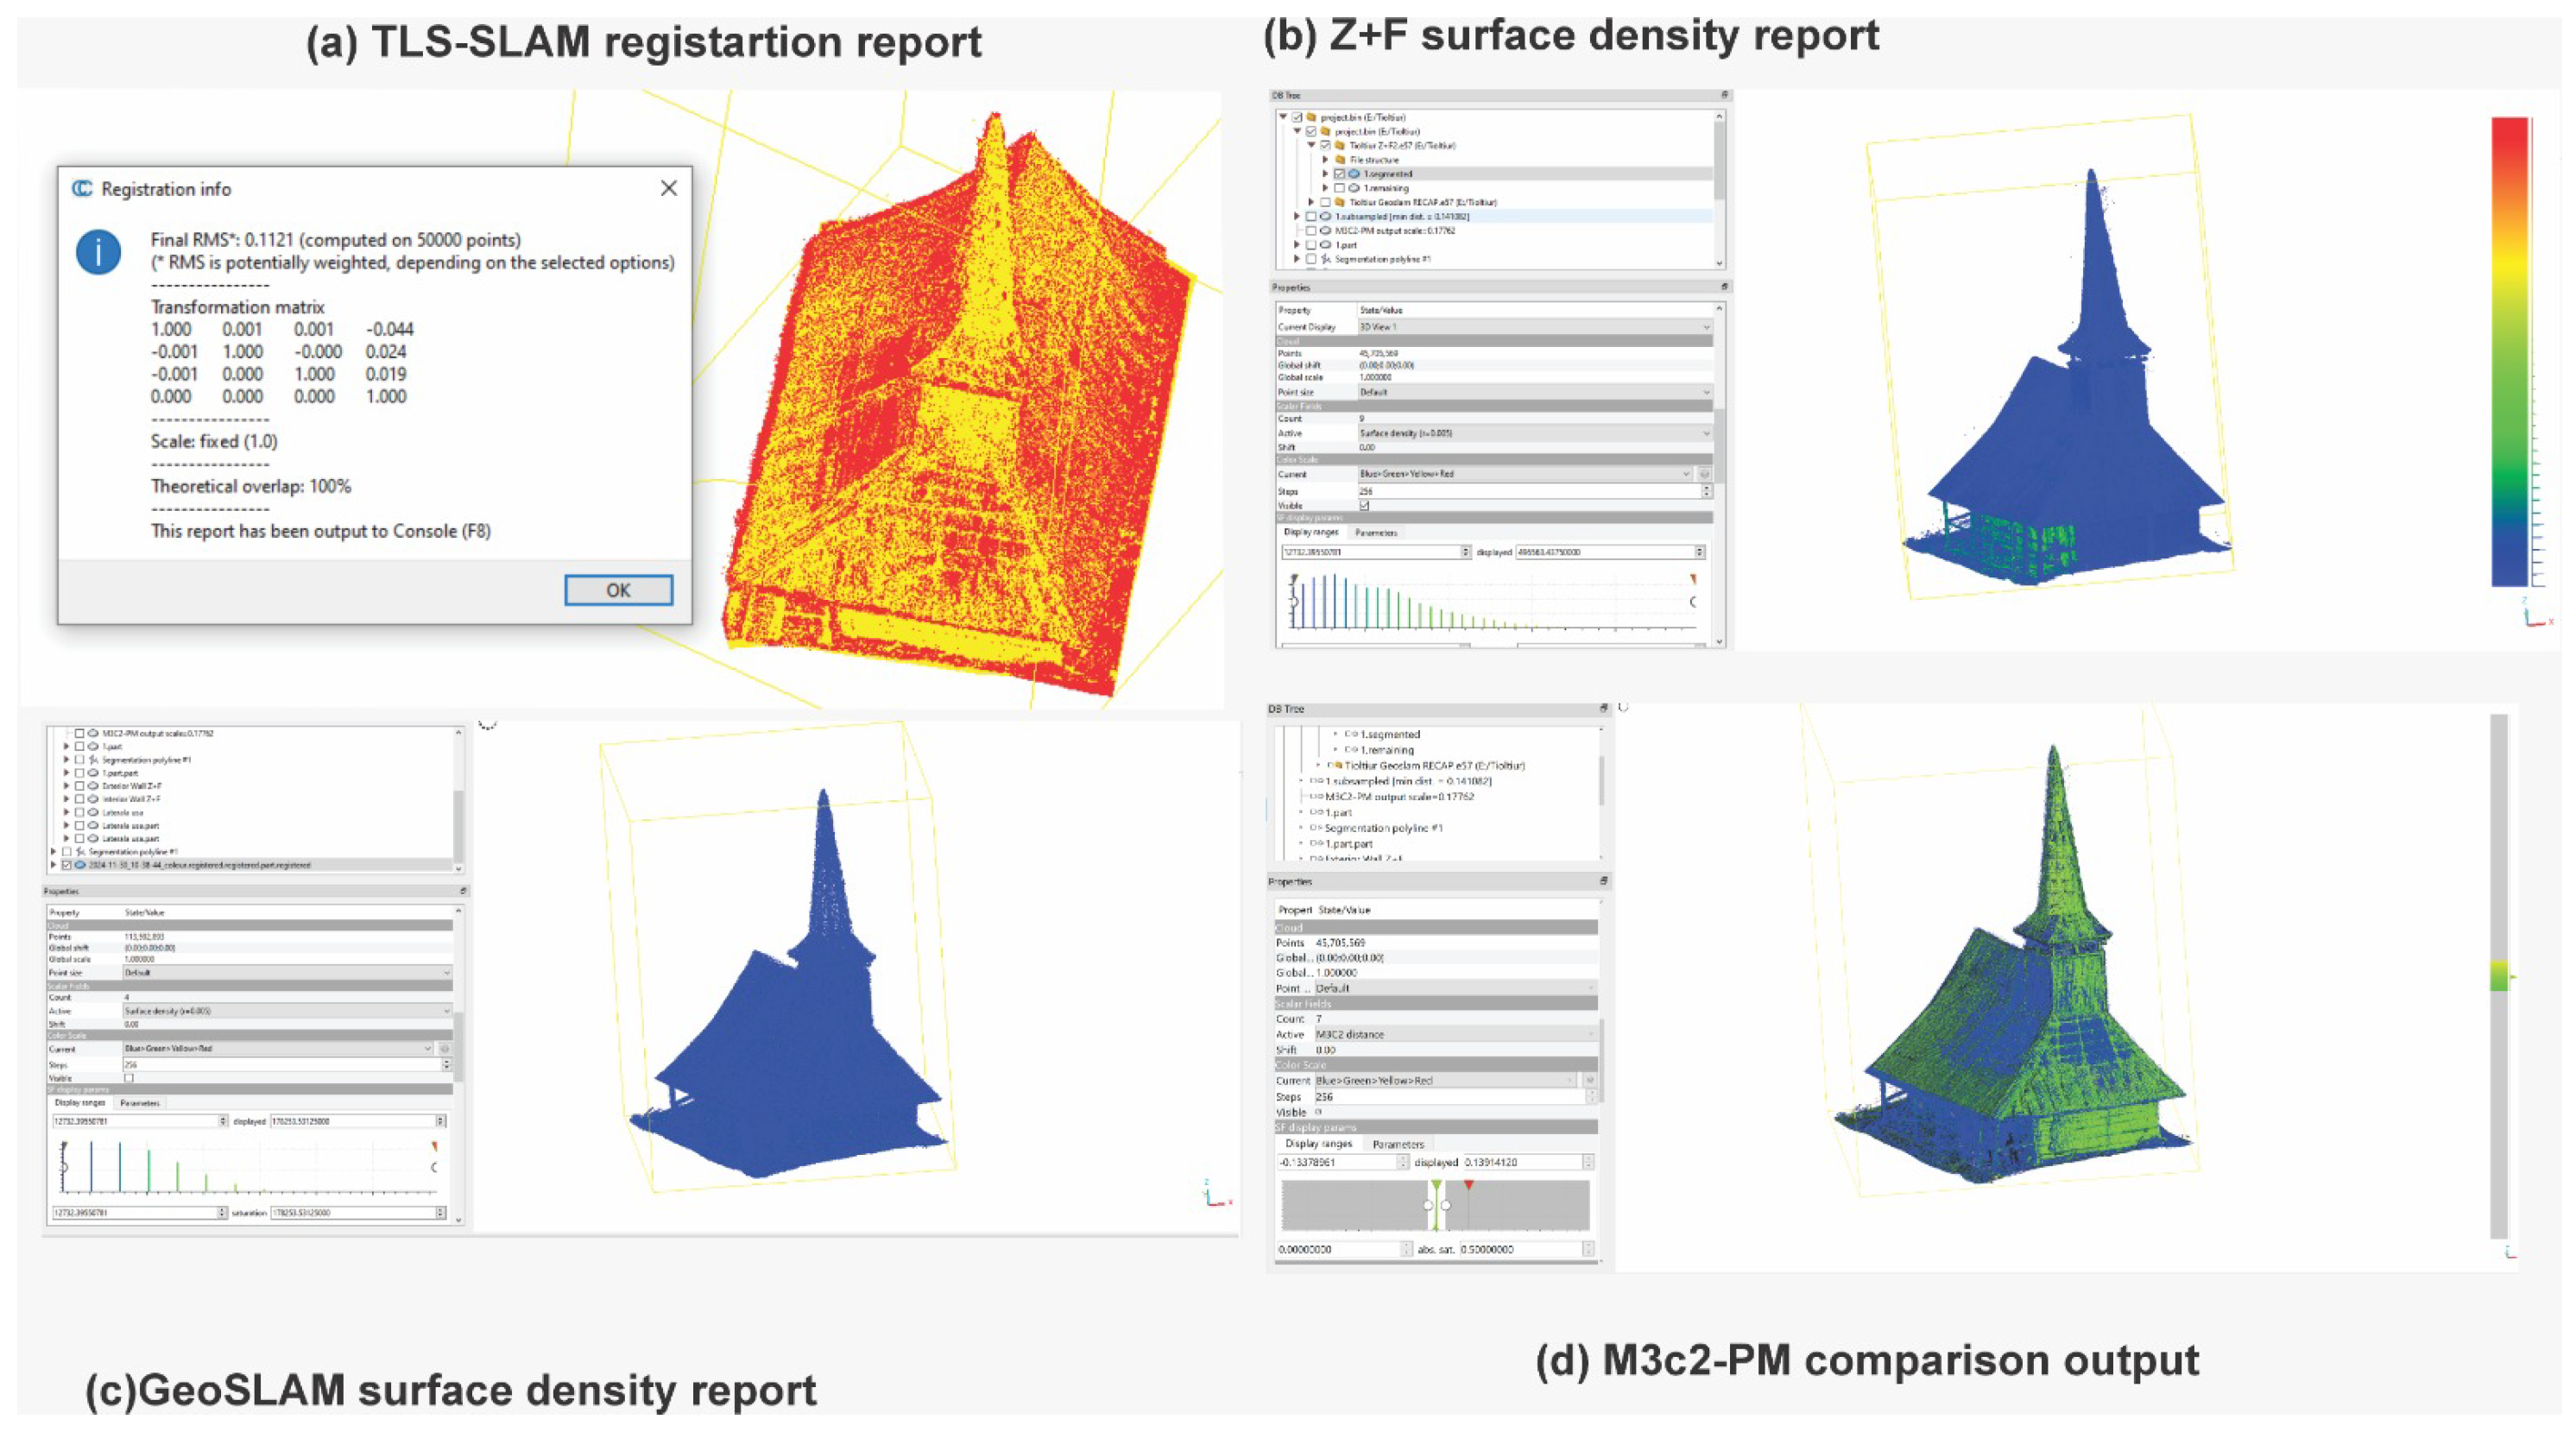The image size is (2576, 1432).
Task: Enable the 1.remaining checkbox in panel (b)
Action: [x=1340, y=188]
